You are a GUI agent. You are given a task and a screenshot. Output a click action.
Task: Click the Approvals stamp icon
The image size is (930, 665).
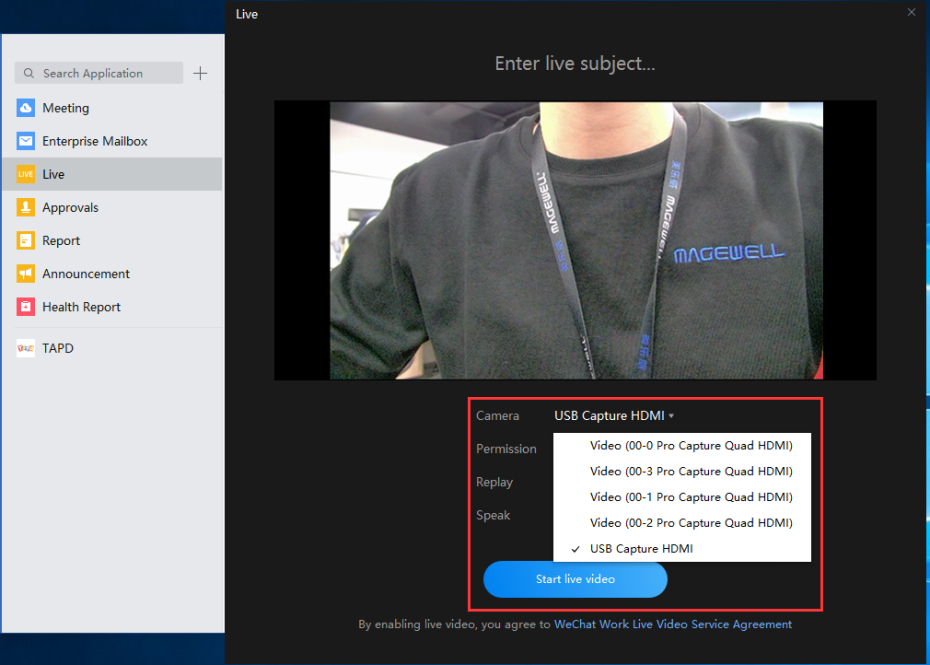pyautogui.click(x=26, y=208)
